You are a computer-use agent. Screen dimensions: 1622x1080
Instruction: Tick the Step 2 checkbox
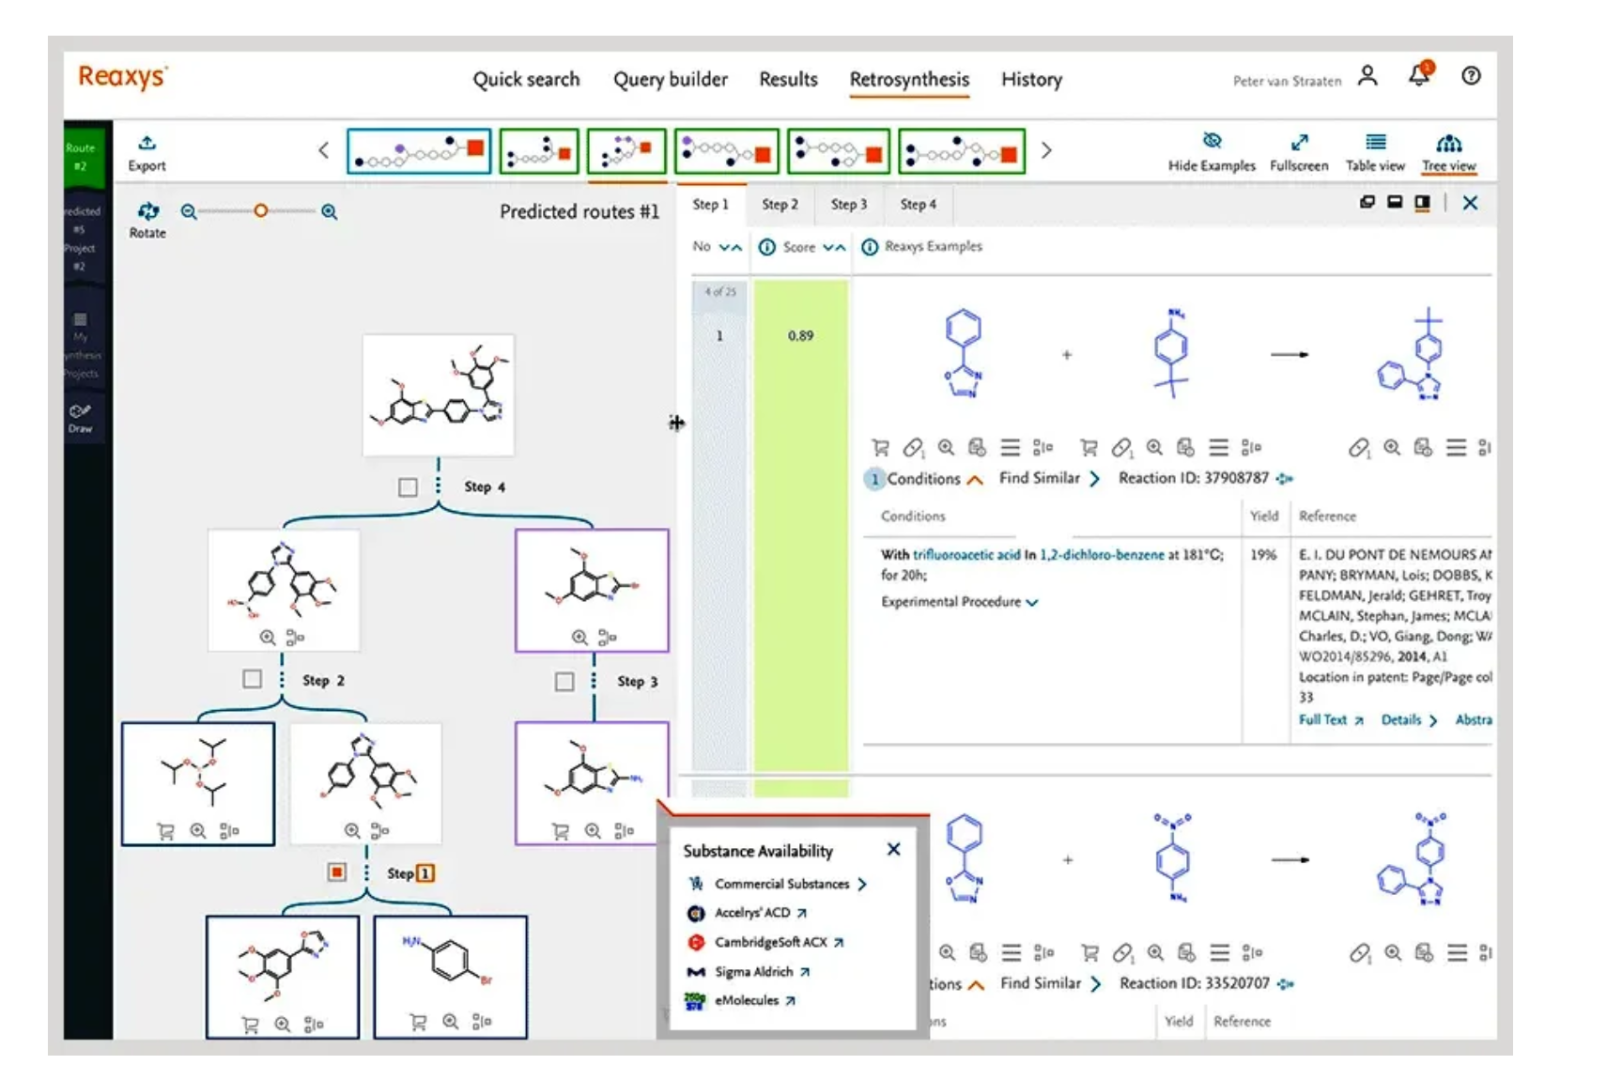tap(252, 679)
